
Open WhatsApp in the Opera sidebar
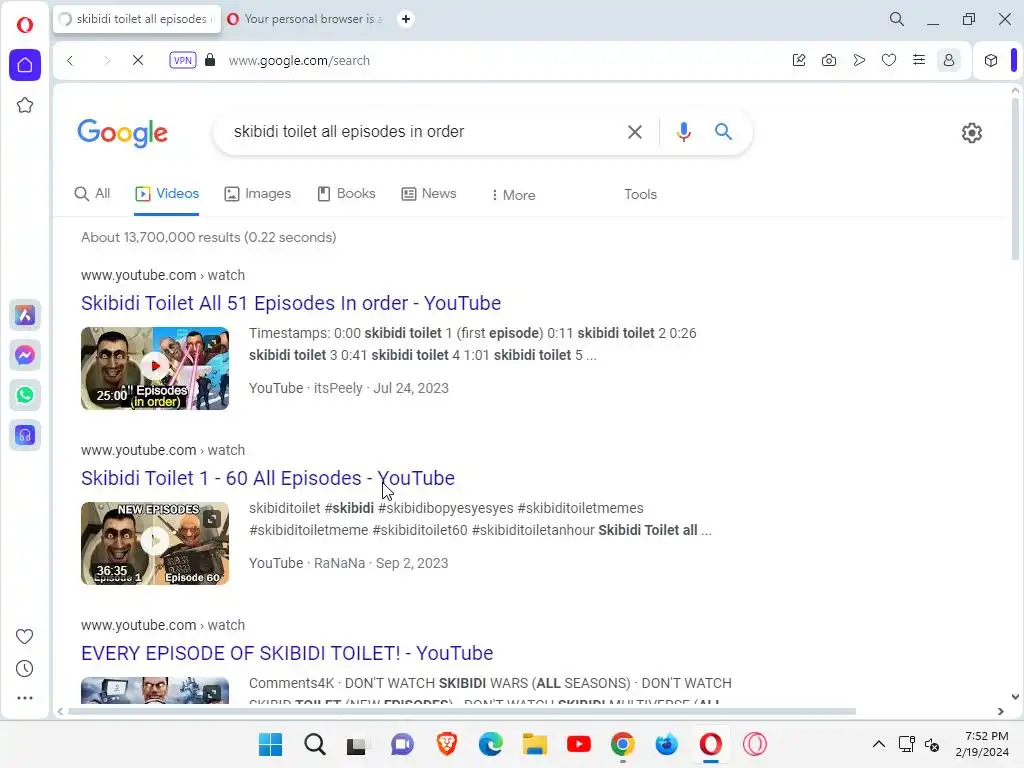pos(25,395)
